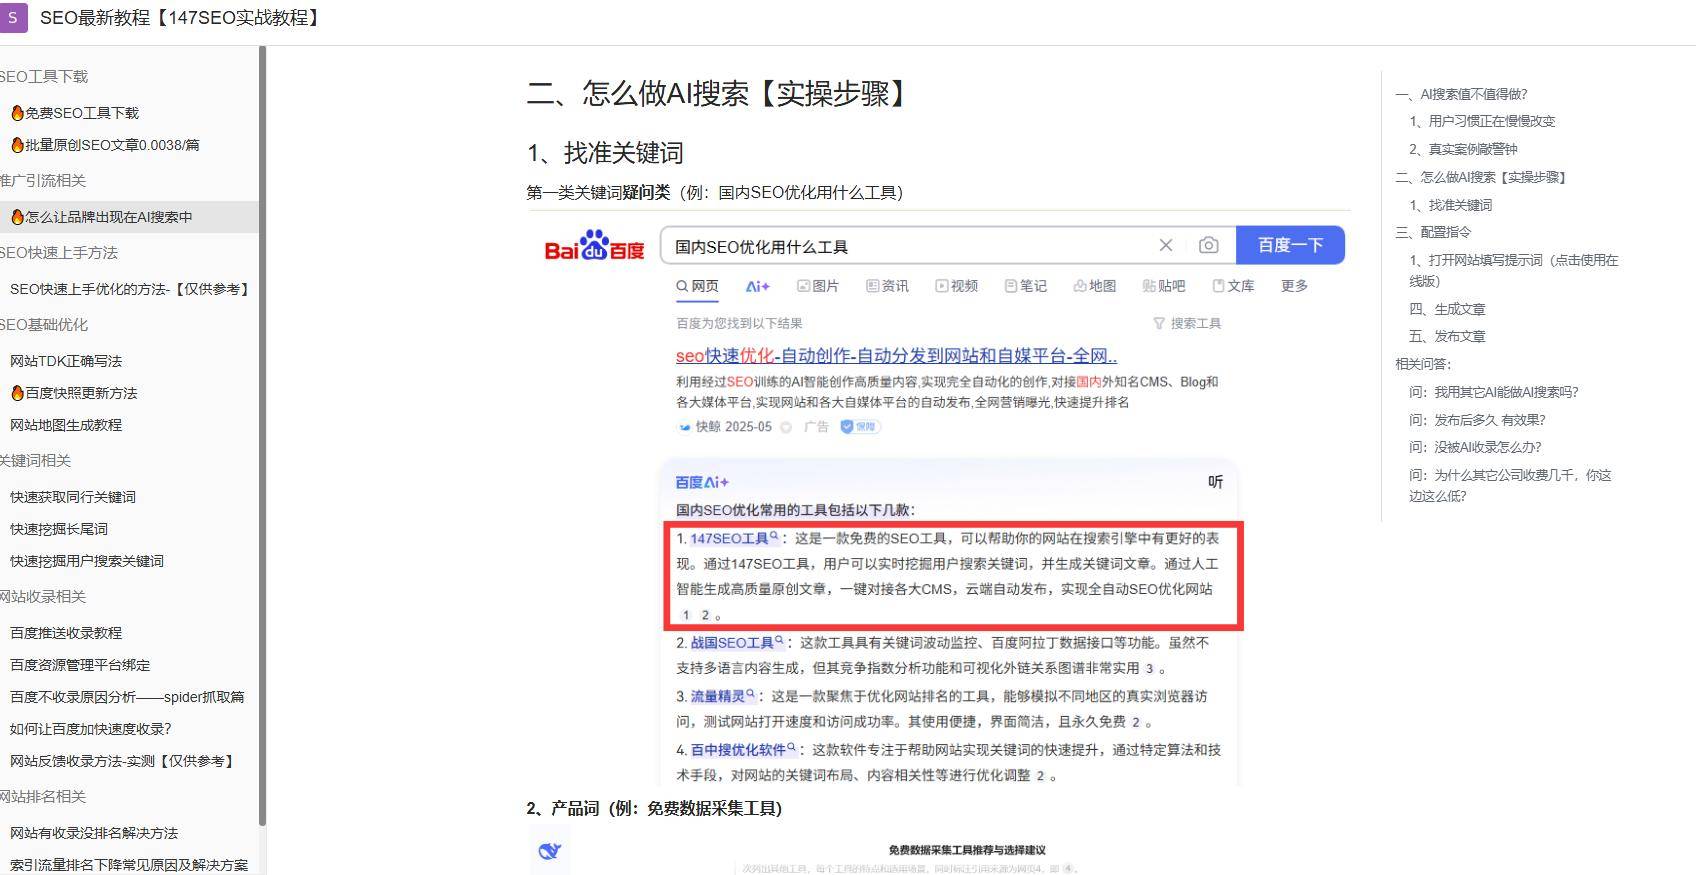1696x875 pixels.
Task: Click the 网站收录相关 section header
Action: (x=43, y=597)
